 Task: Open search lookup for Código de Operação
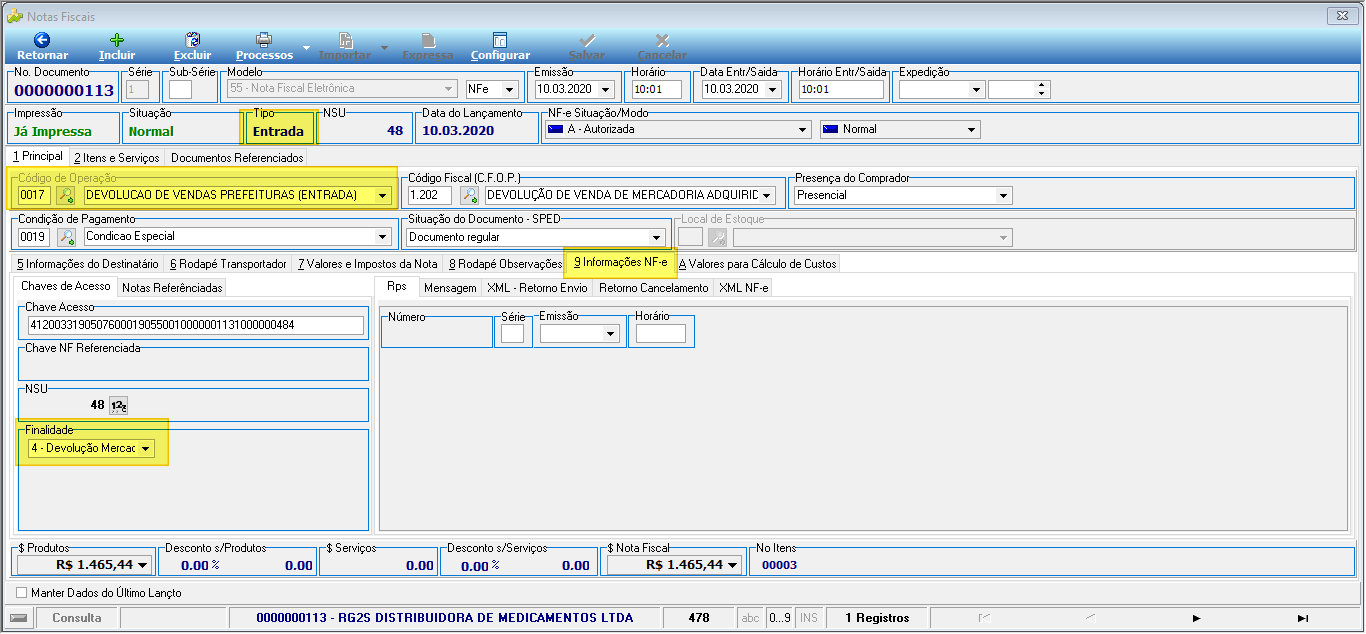tap(66, 195)
